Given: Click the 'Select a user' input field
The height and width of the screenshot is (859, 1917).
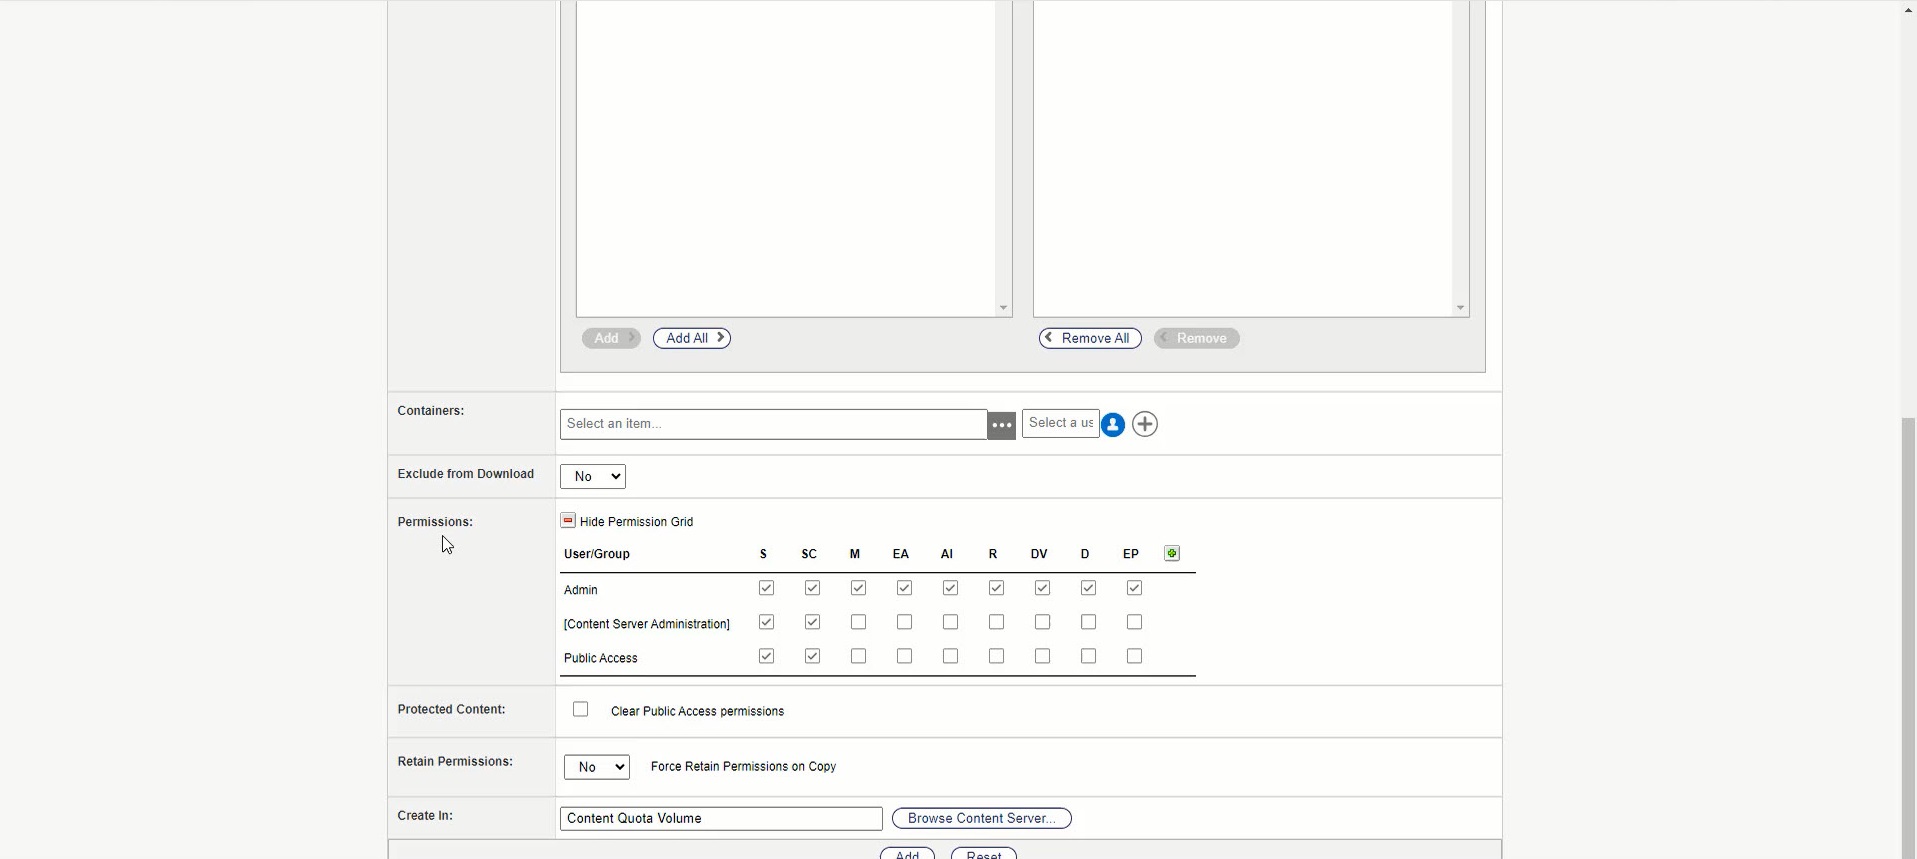Looking at the screenshot, I should tap(1060, 423).
